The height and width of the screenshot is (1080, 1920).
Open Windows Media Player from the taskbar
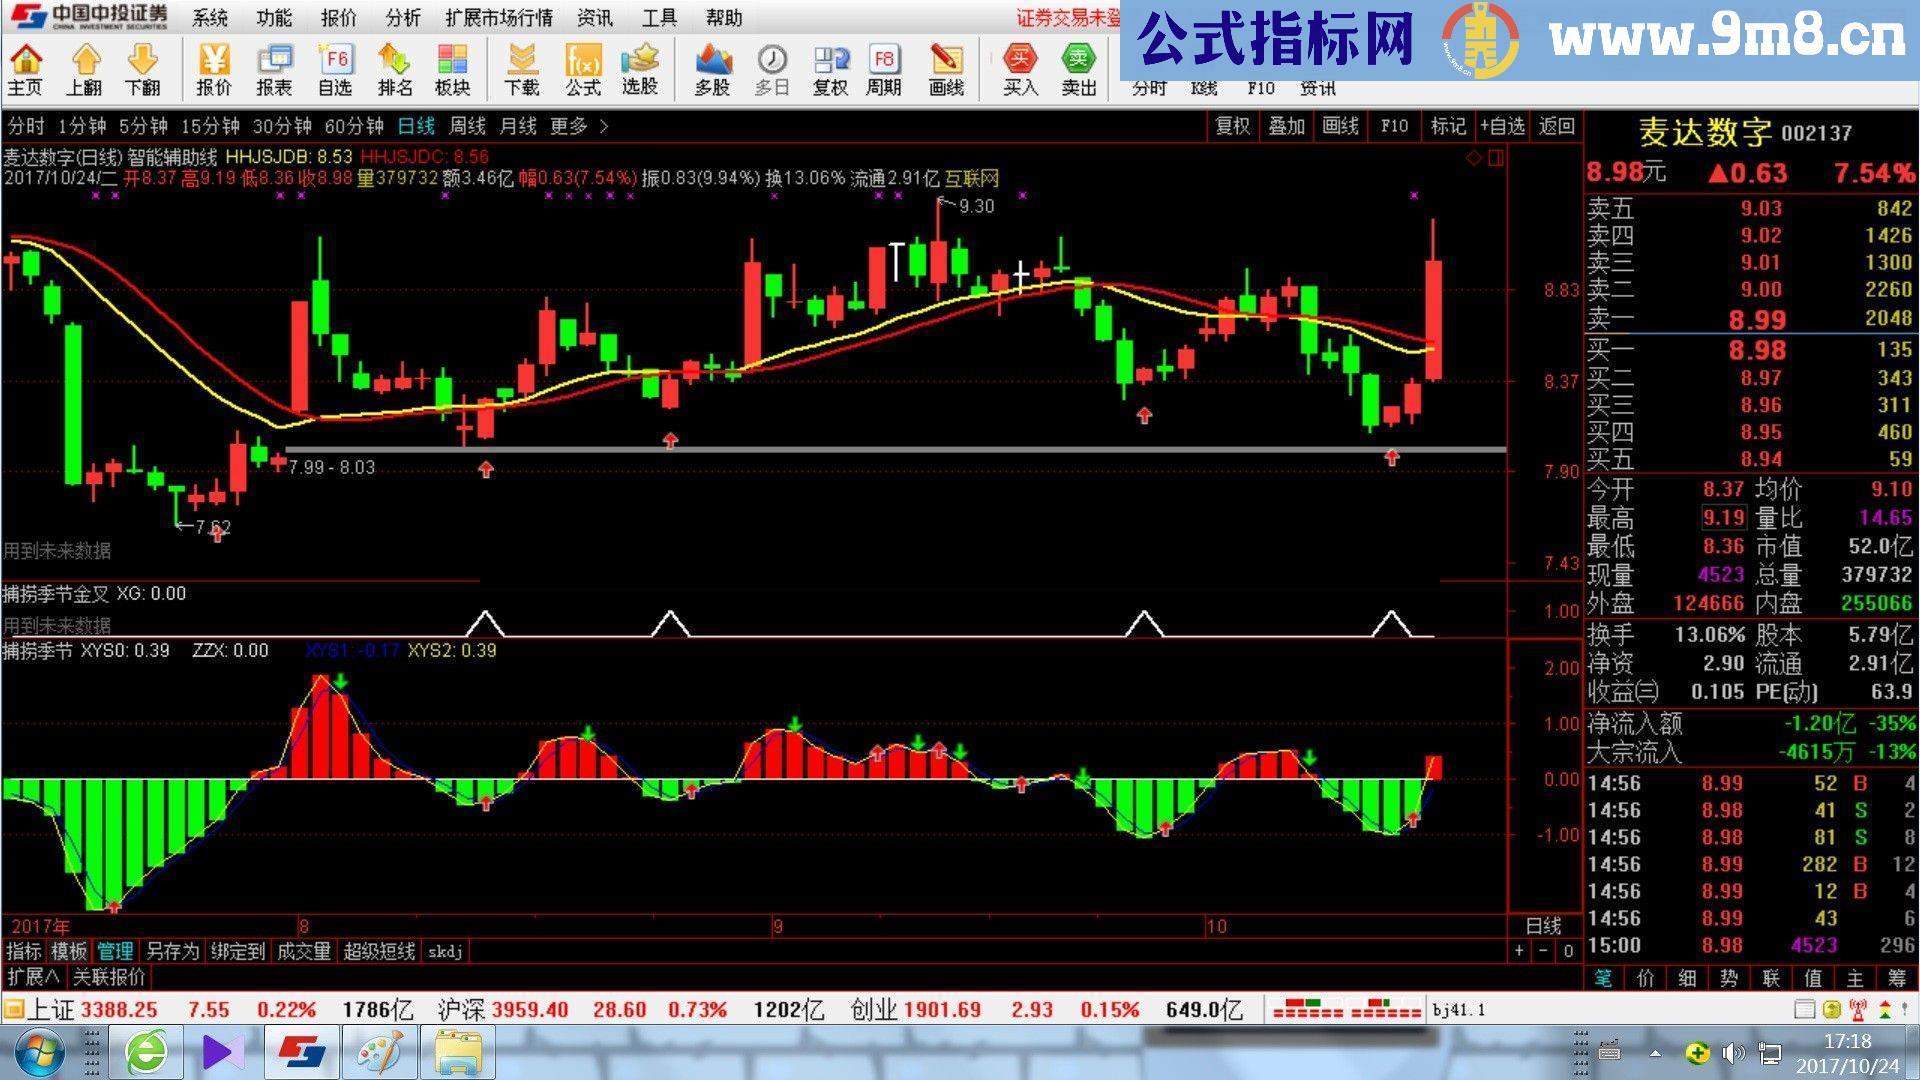pyautogui.click(x=220, y=1053)
